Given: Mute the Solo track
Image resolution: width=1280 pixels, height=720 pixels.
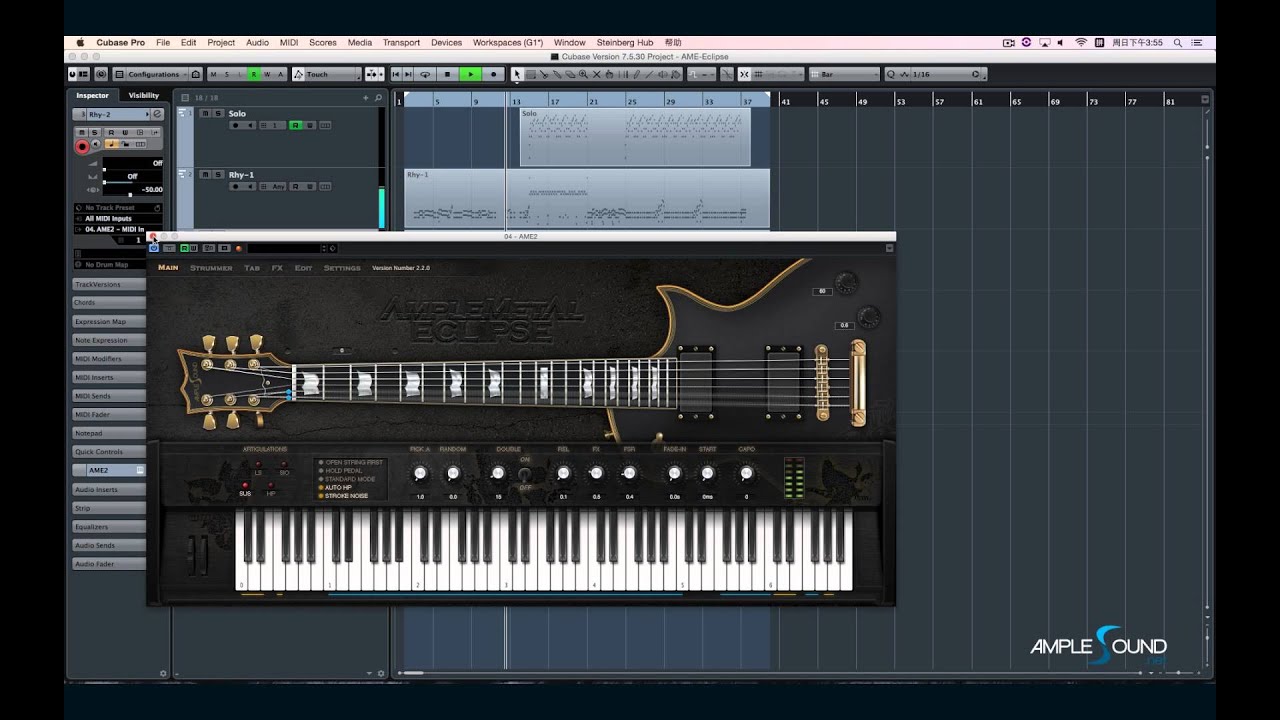Looking at the screenshot, I should [x=205, y=114].
